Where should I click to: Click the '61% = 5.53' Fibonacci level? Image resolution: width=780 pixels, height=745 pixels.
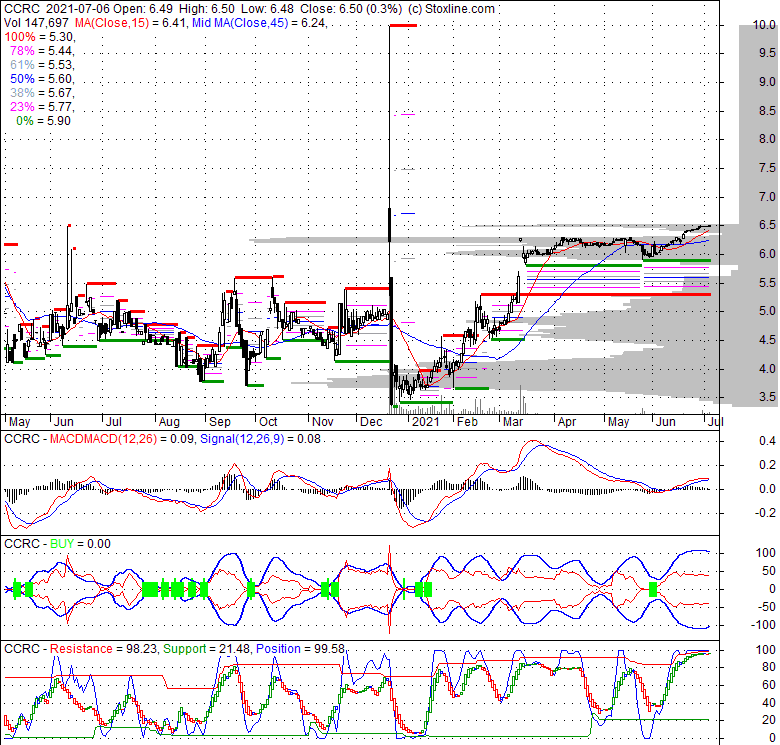pyautogui.click(x=43, y=65)
